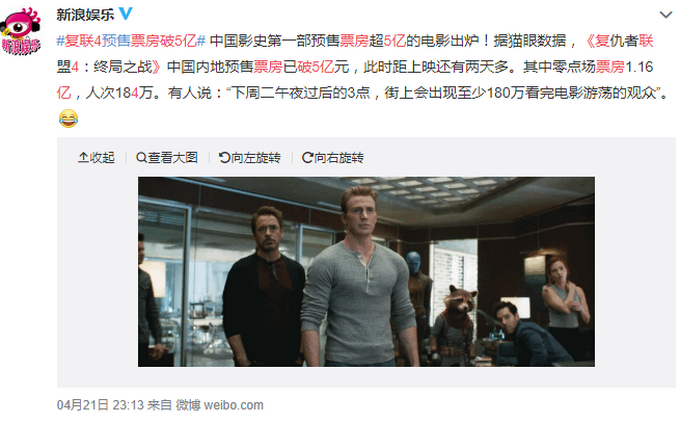Click the 新浪娱乐 avatar logo

21,31
